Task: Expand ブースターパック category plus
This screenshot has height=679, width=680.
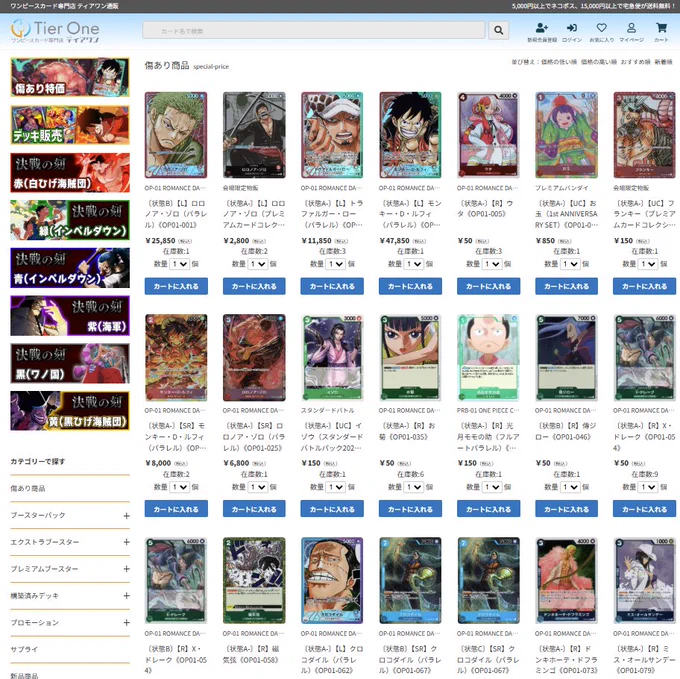Action: tap(126, 516)
